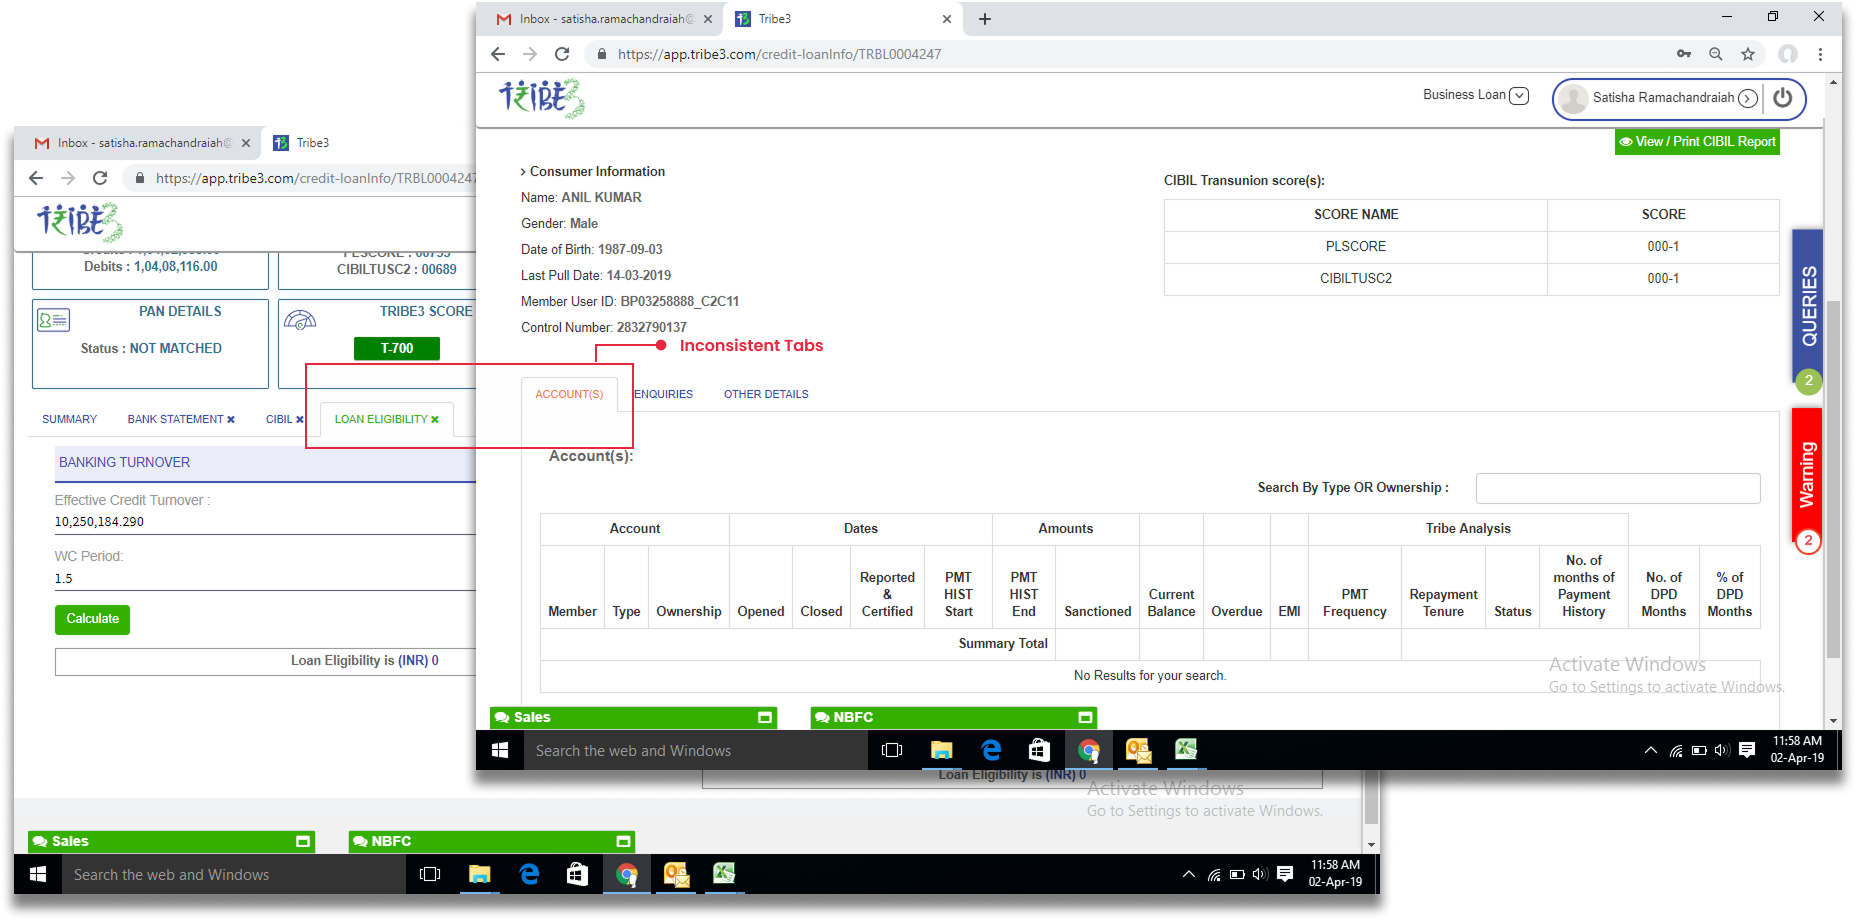Open Task View on front taskbar

(x=893, y=750)
